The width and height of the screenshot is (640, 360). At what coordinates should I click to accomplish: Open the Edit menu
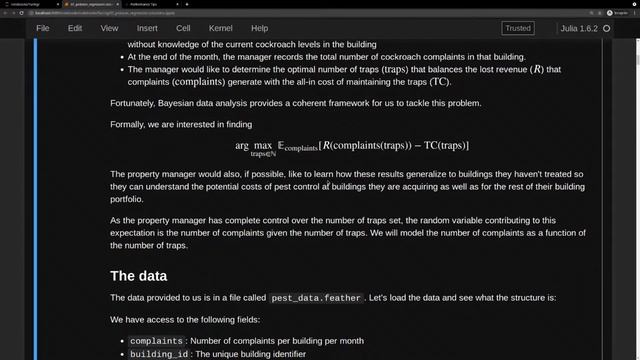(75, 28)
